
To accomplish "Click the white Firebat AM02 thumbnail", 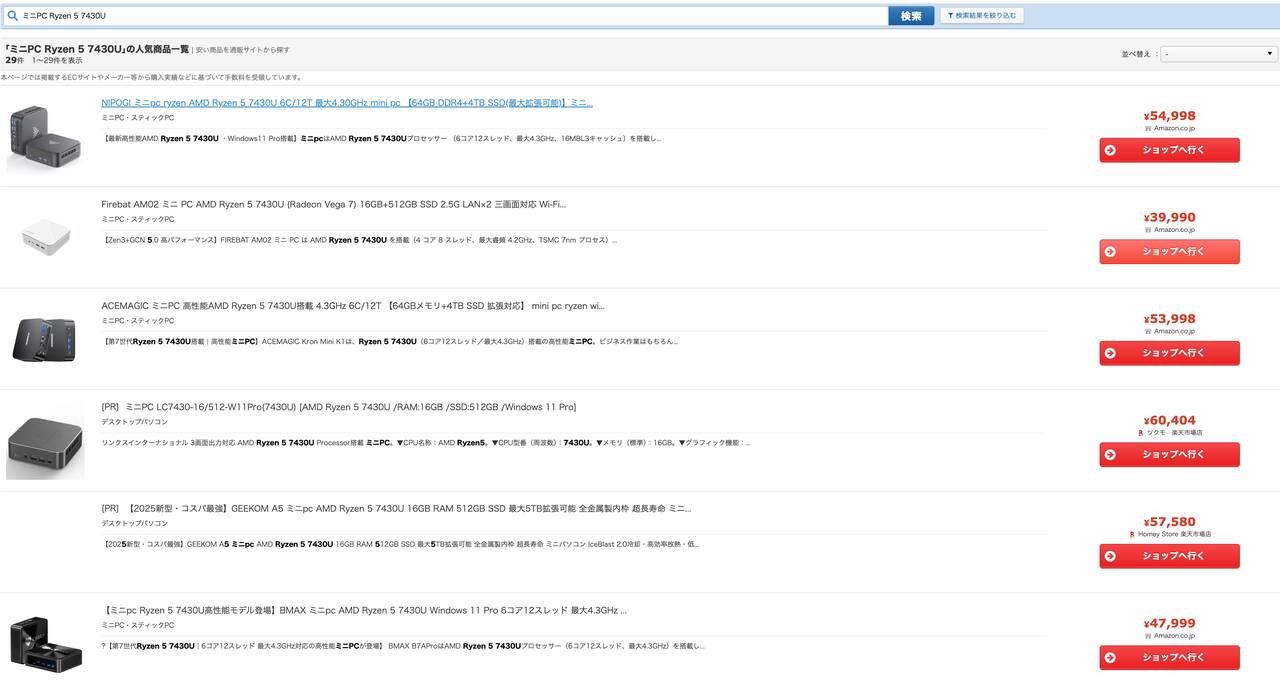I will pos(46,236).
